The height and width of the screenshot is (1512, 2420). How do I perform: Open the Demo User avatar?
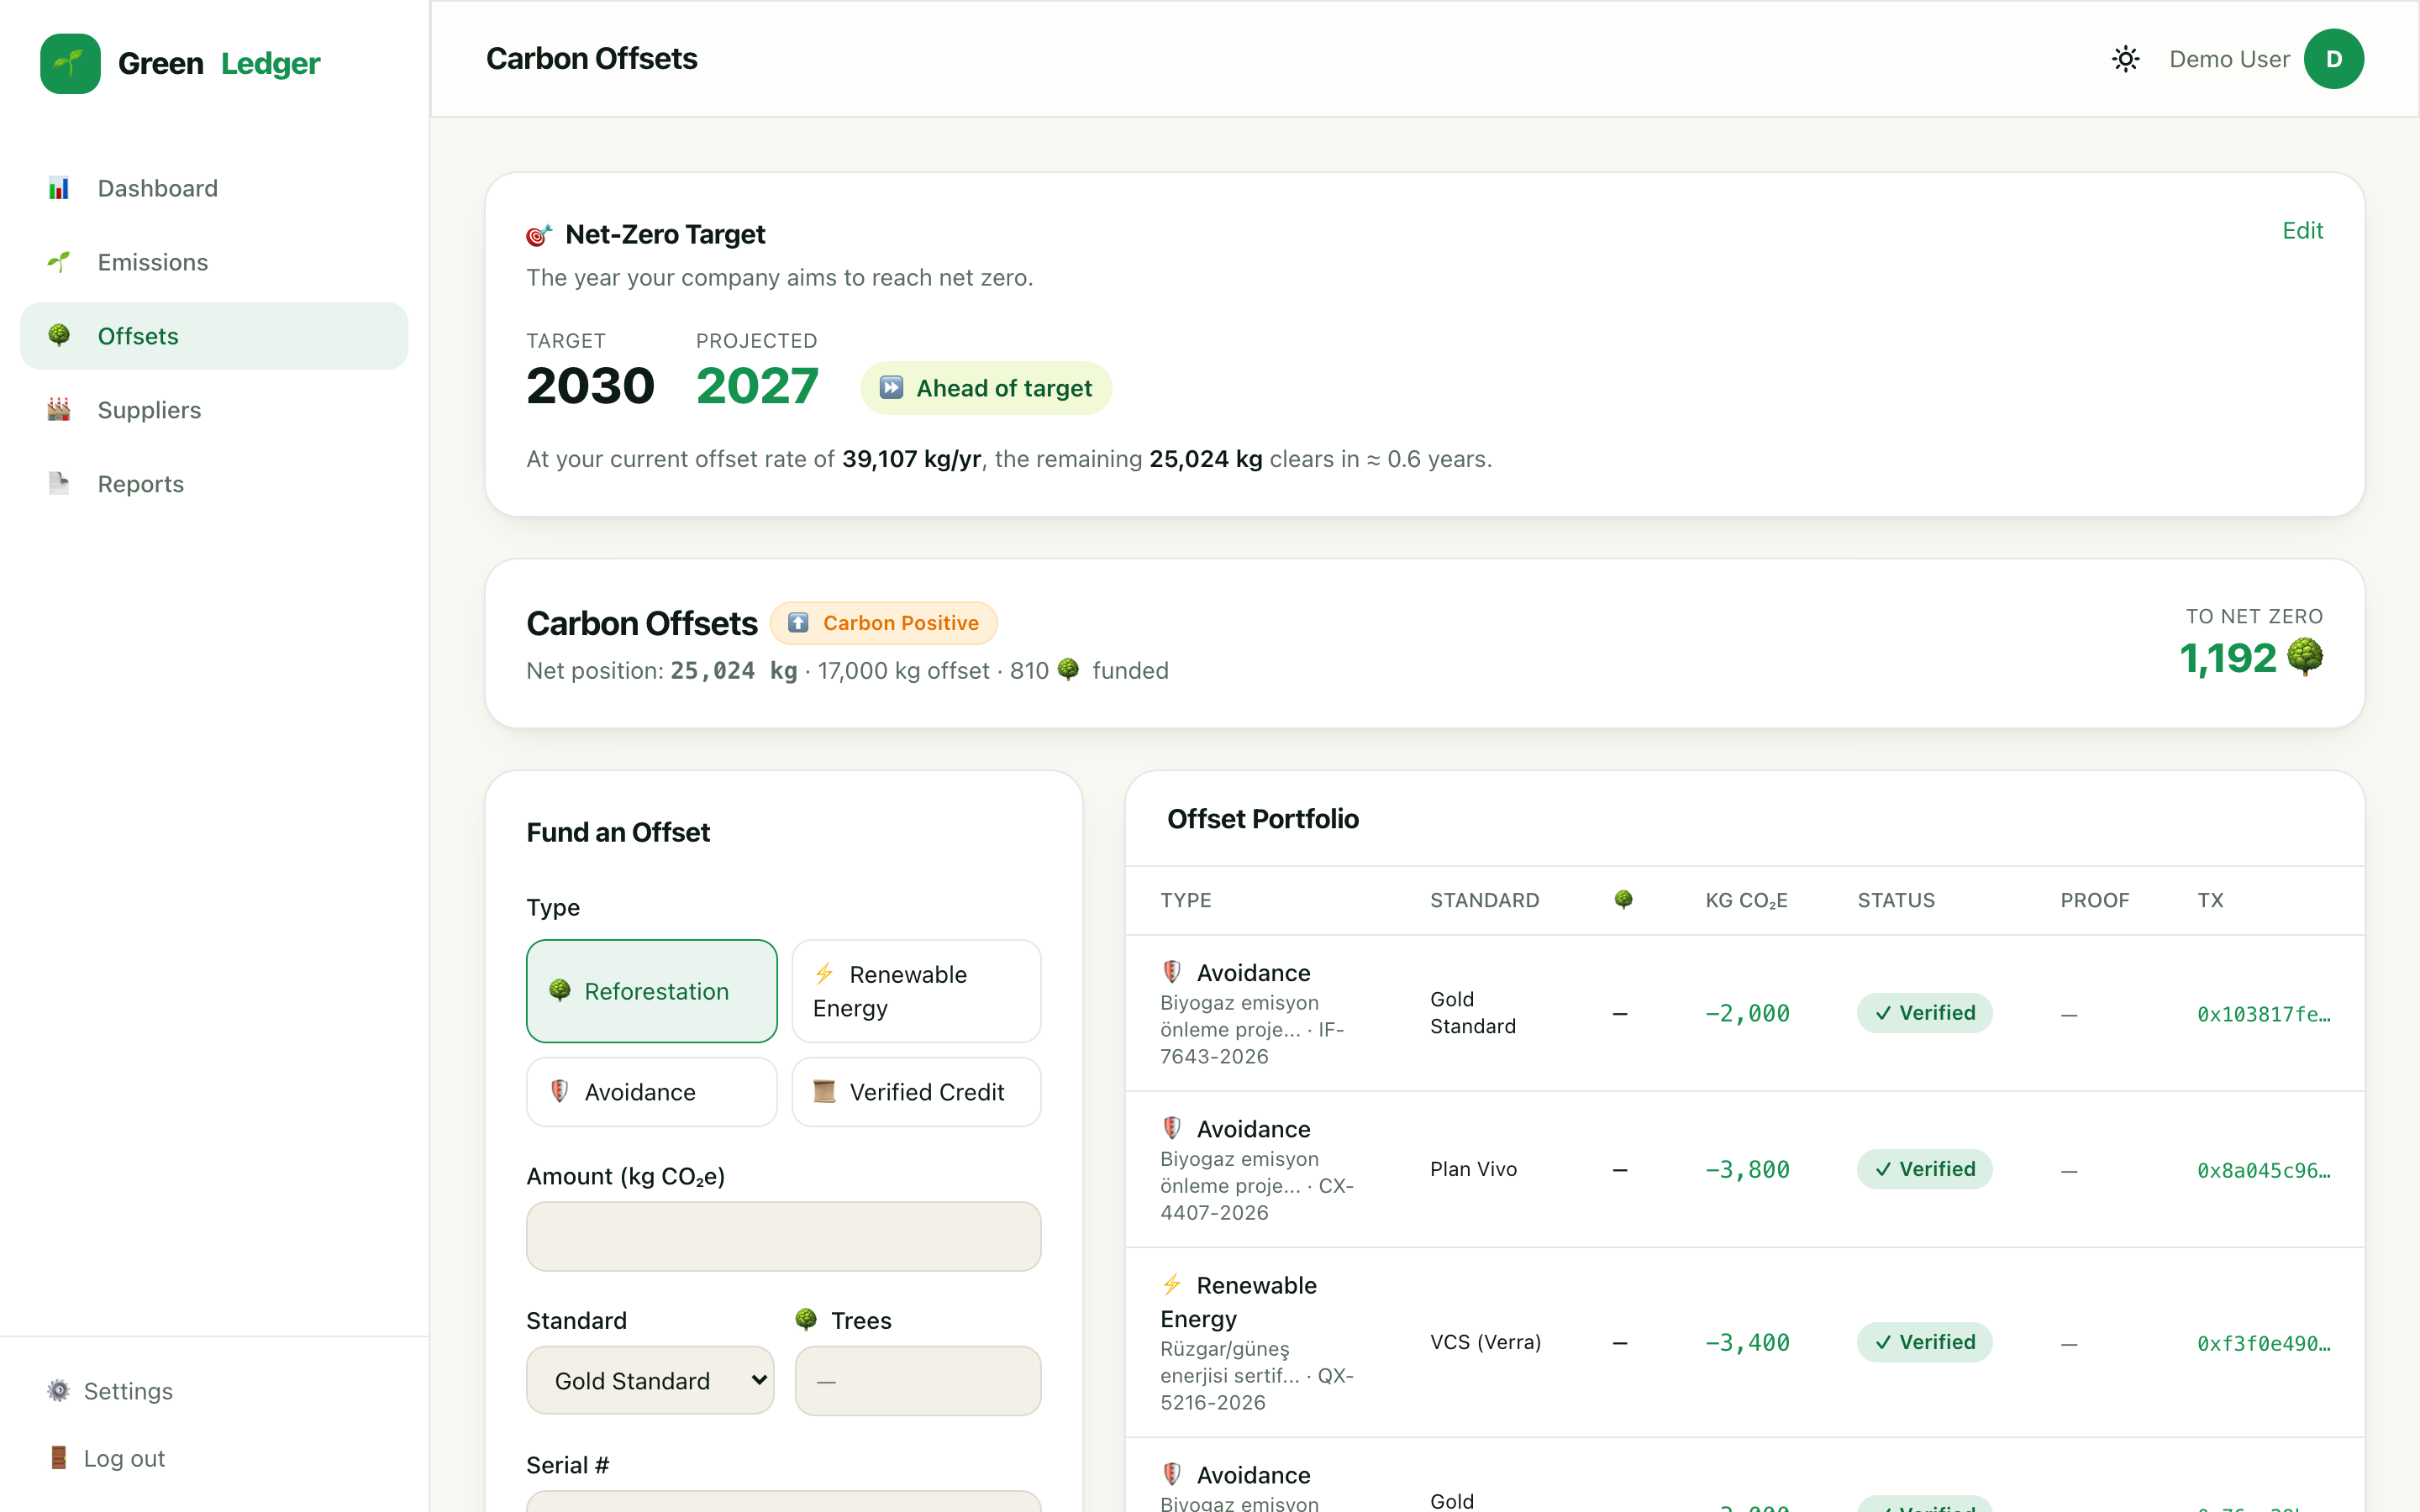[2334, 59]
